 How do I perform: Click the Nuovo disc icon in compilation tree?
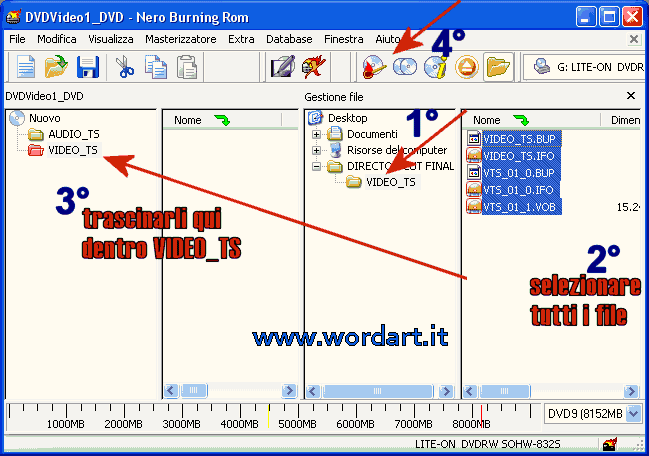point(17,118)
